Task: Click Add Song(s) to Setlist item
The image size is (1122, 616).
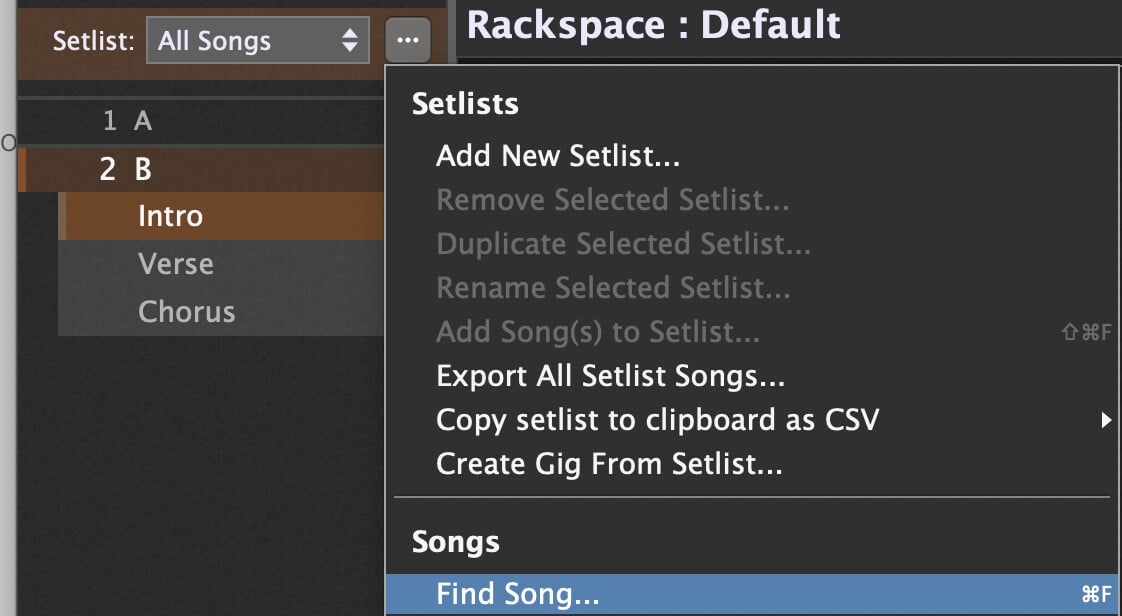Action: 597,332
